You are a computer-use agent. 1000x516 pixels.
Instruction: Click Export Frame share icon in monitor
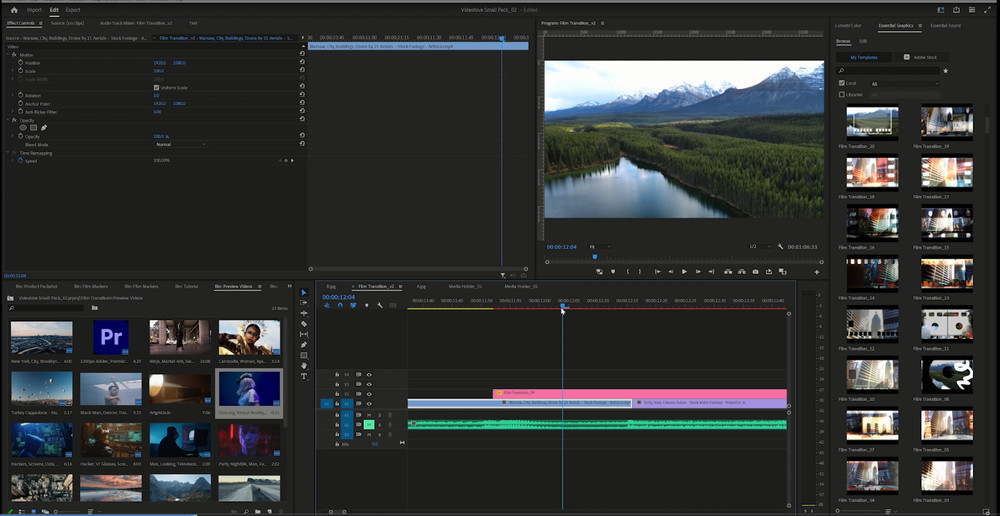point(768,272)
